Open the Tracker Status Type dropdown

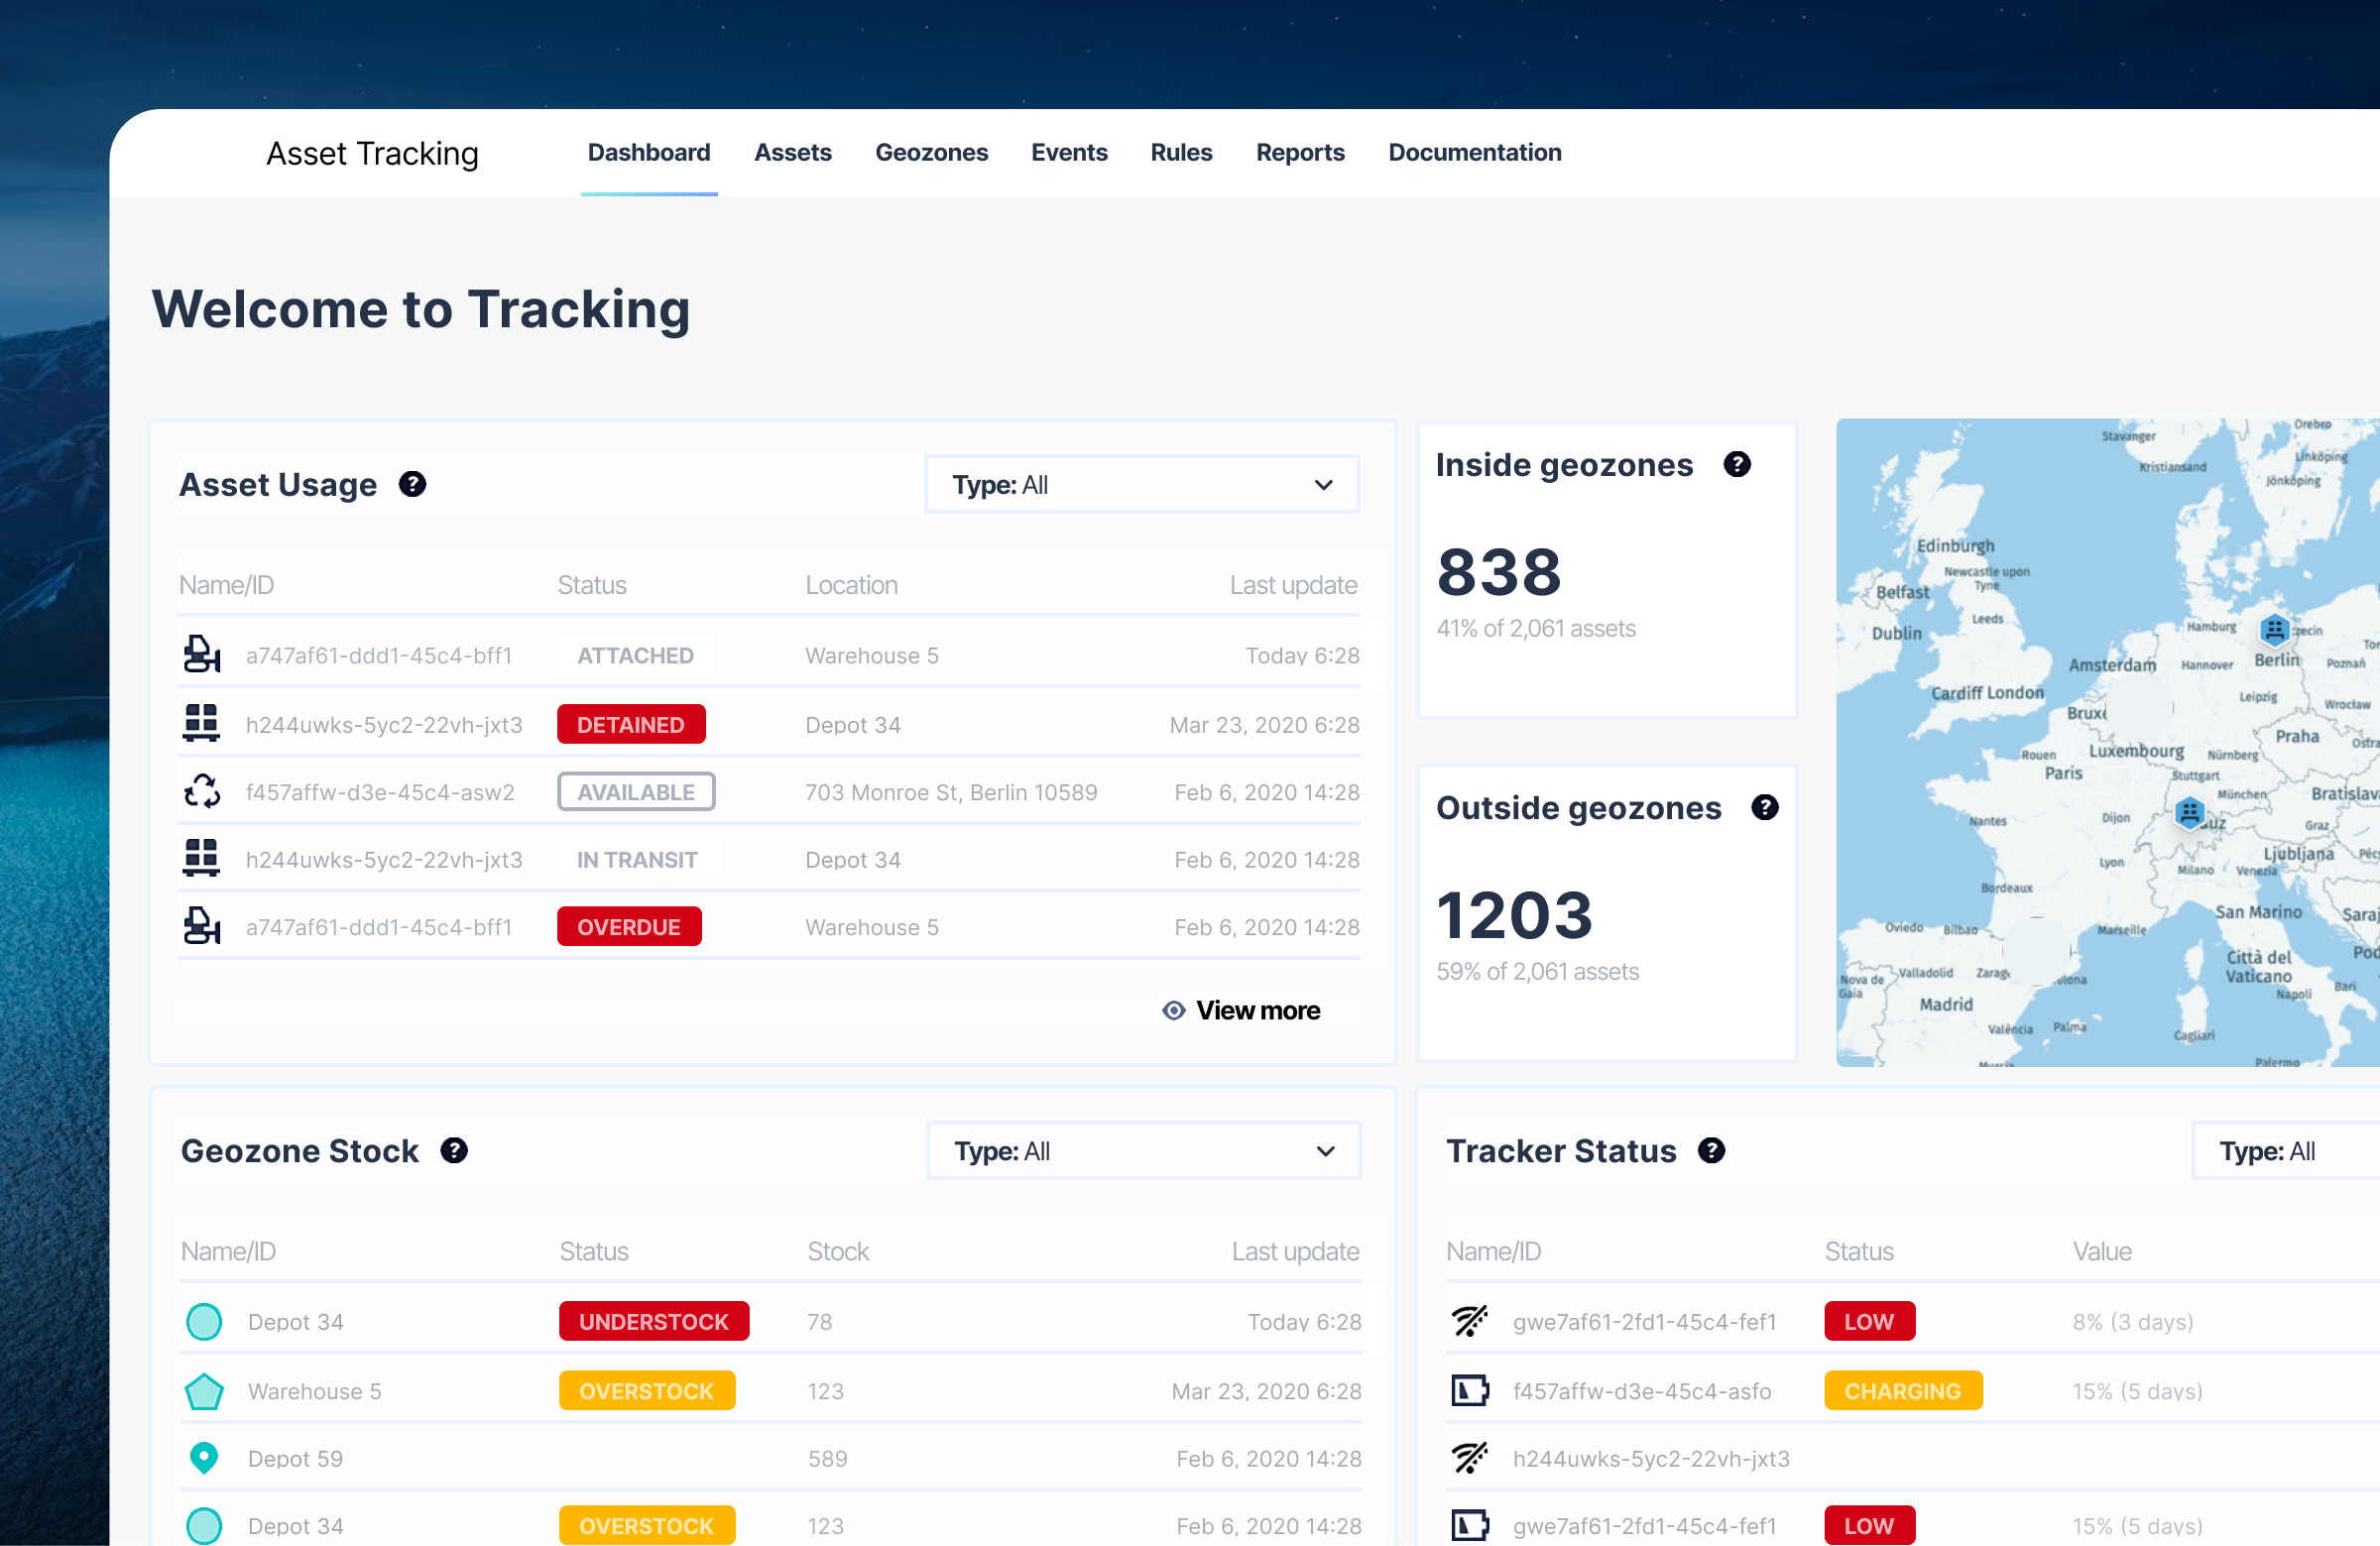pos(2291,1150)
